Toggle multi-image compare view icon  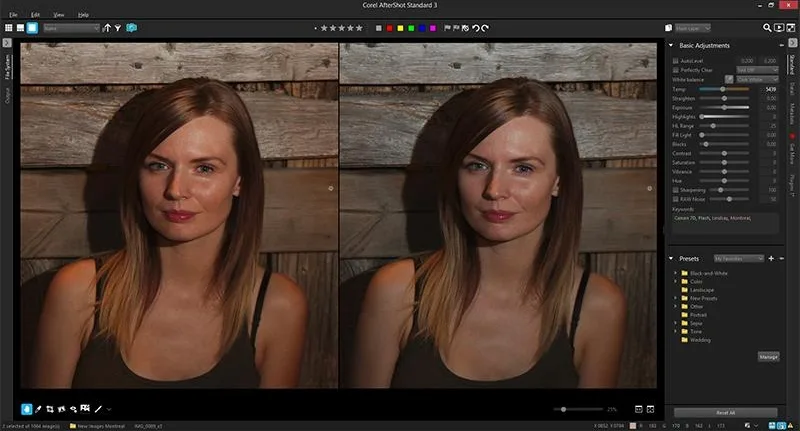(x=638, y=409)
